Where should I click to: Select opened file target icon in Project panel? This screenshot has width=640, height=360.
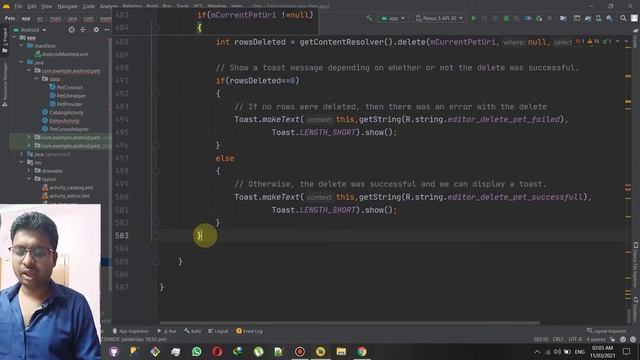(71, 30)
